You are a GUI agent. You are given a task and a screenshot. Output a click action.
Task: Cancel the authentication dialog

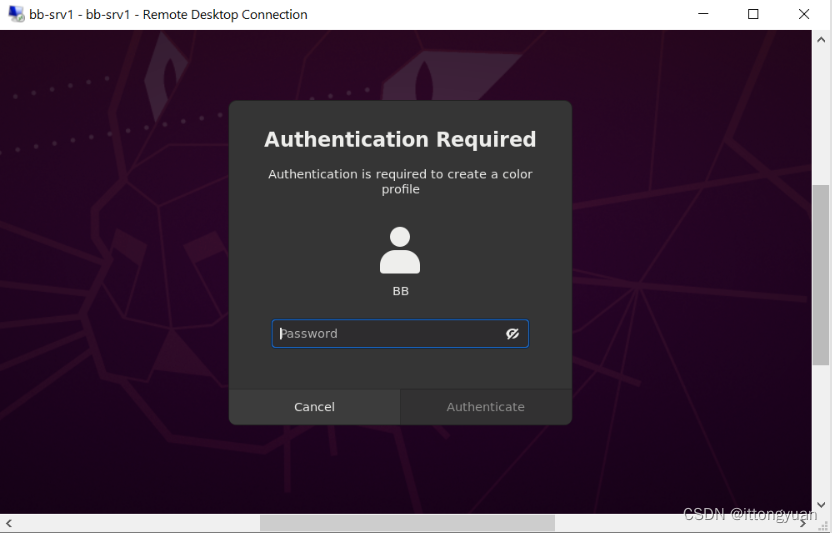[x=314, y=407]
